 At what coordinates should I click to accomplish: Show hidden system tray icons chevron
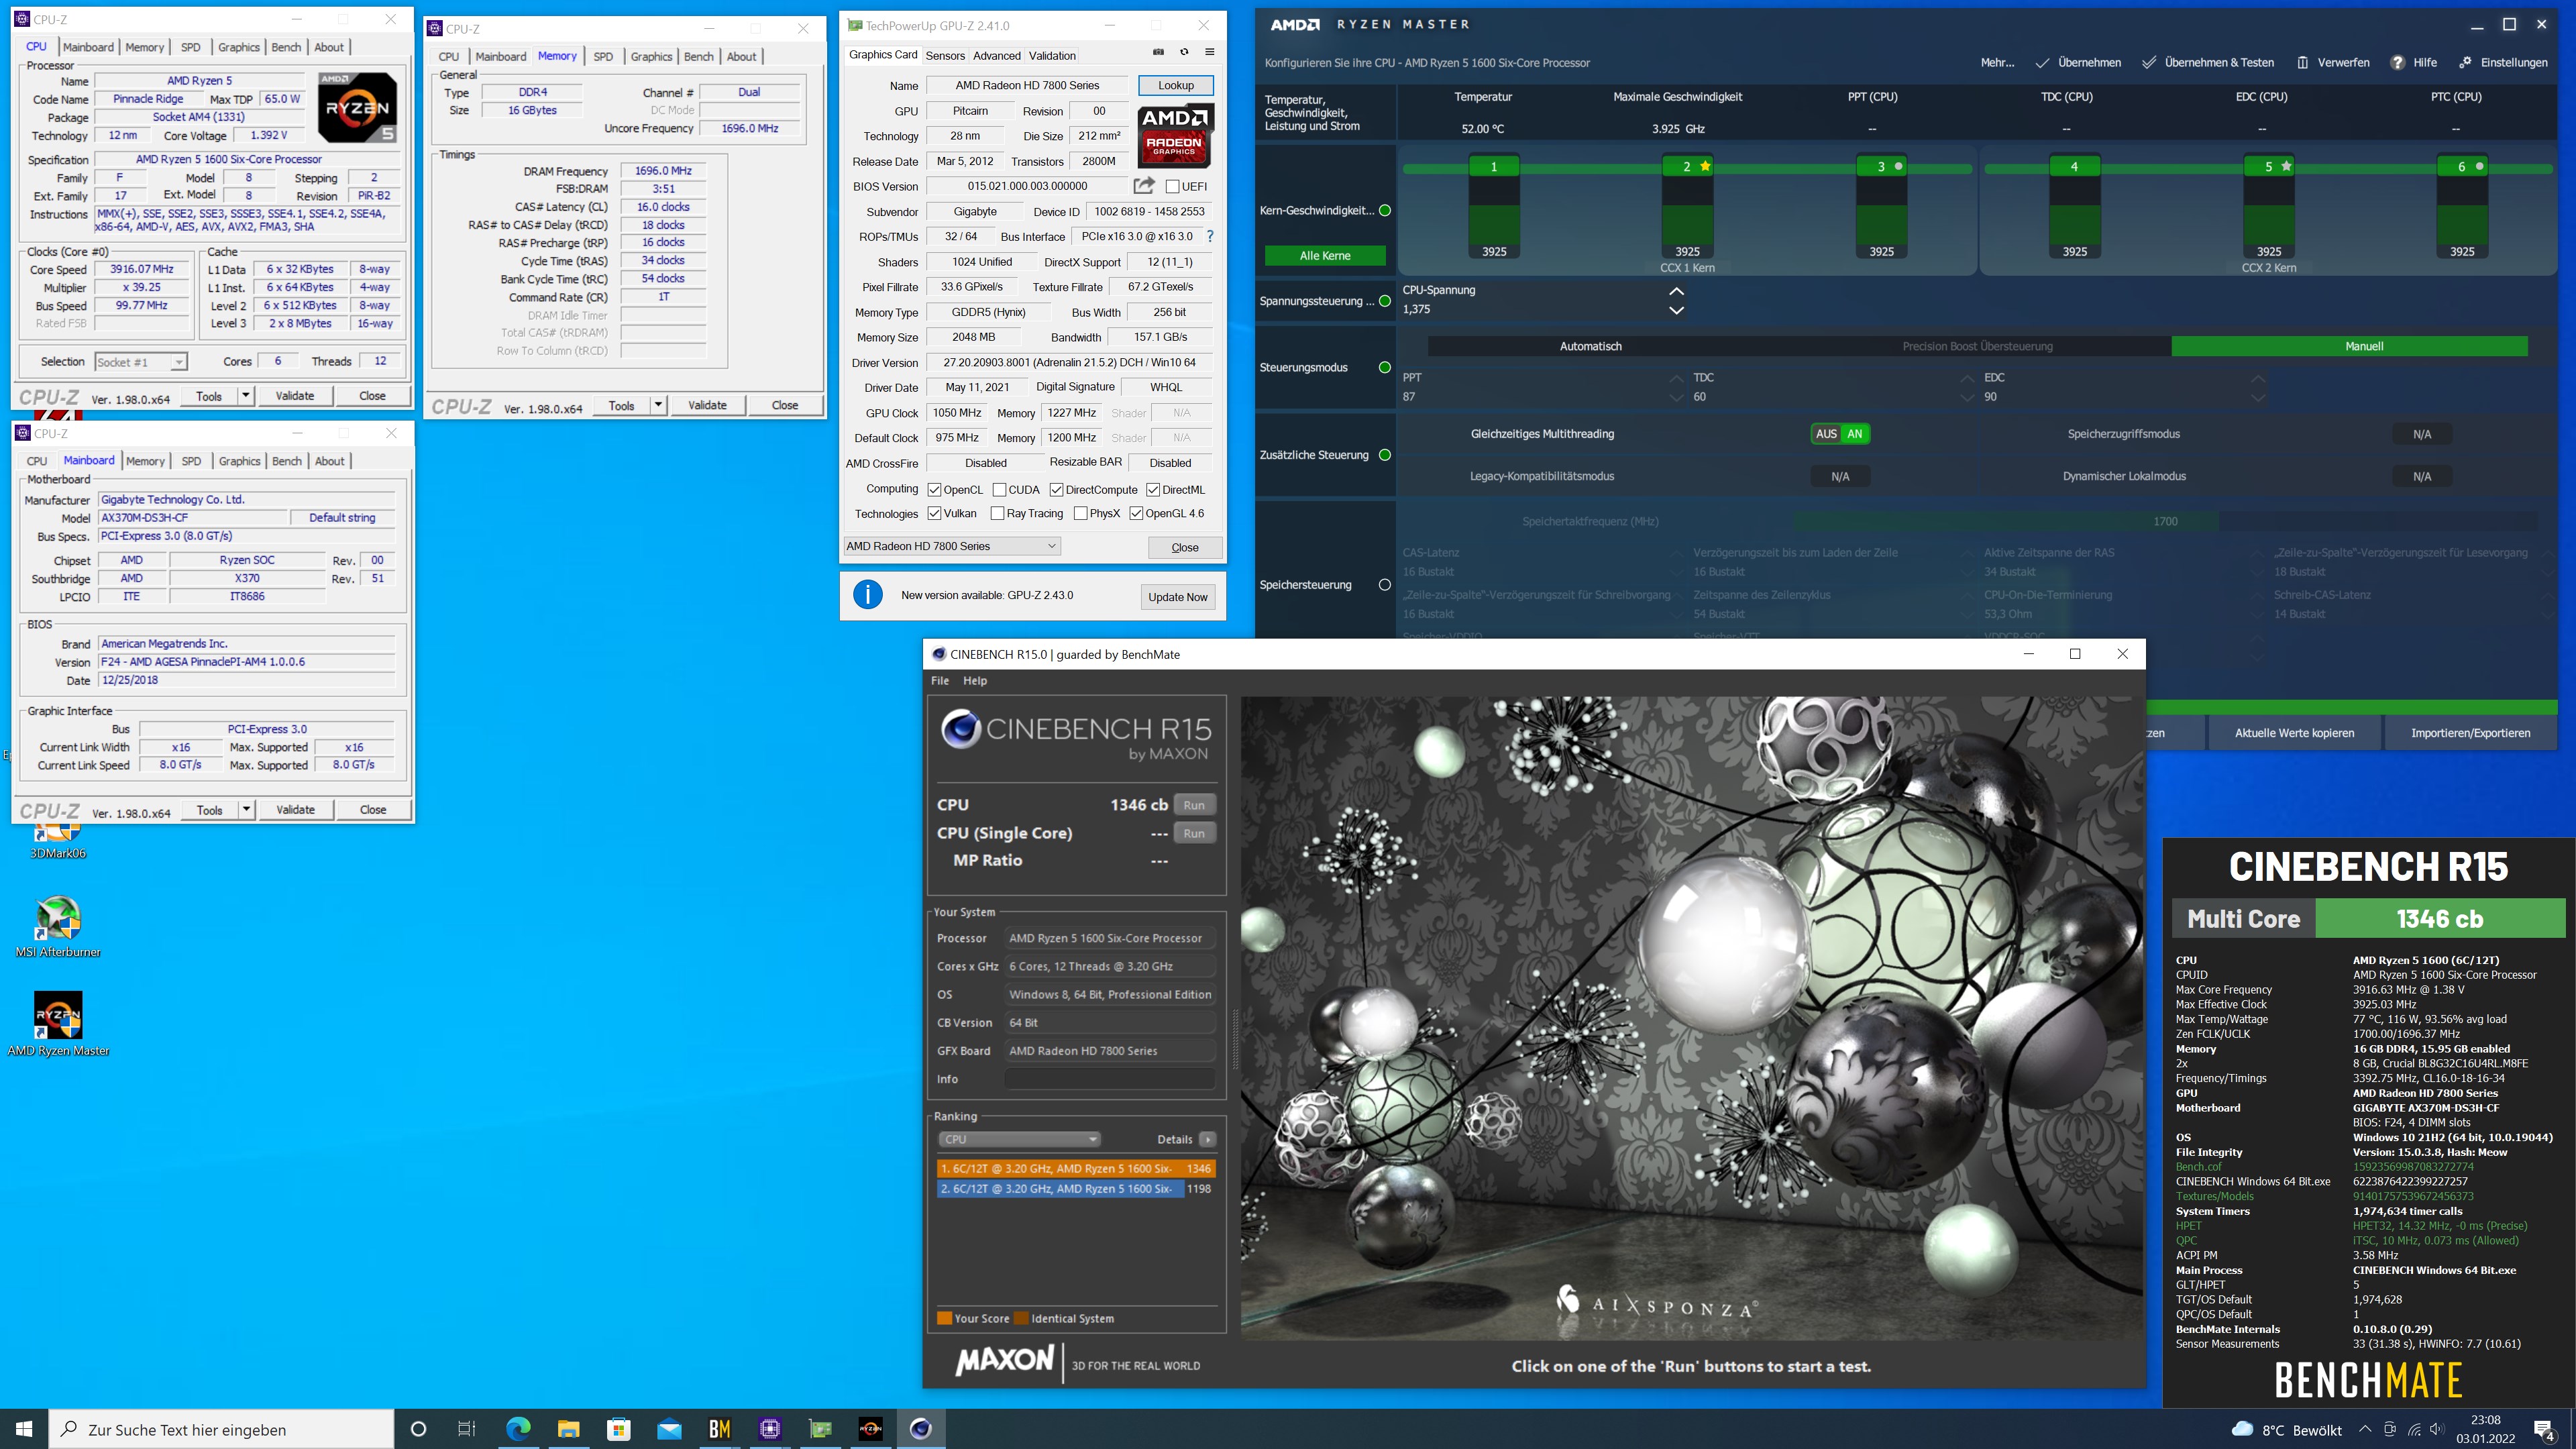pyautogui.click(x=2365, y=1429)
